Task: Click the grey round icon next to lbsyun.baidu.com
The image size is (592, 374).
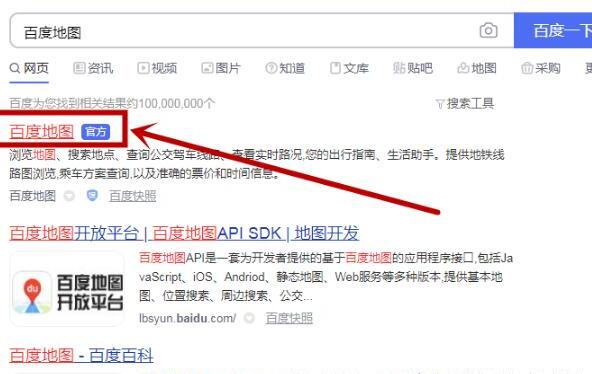Action: click(249, 318)
